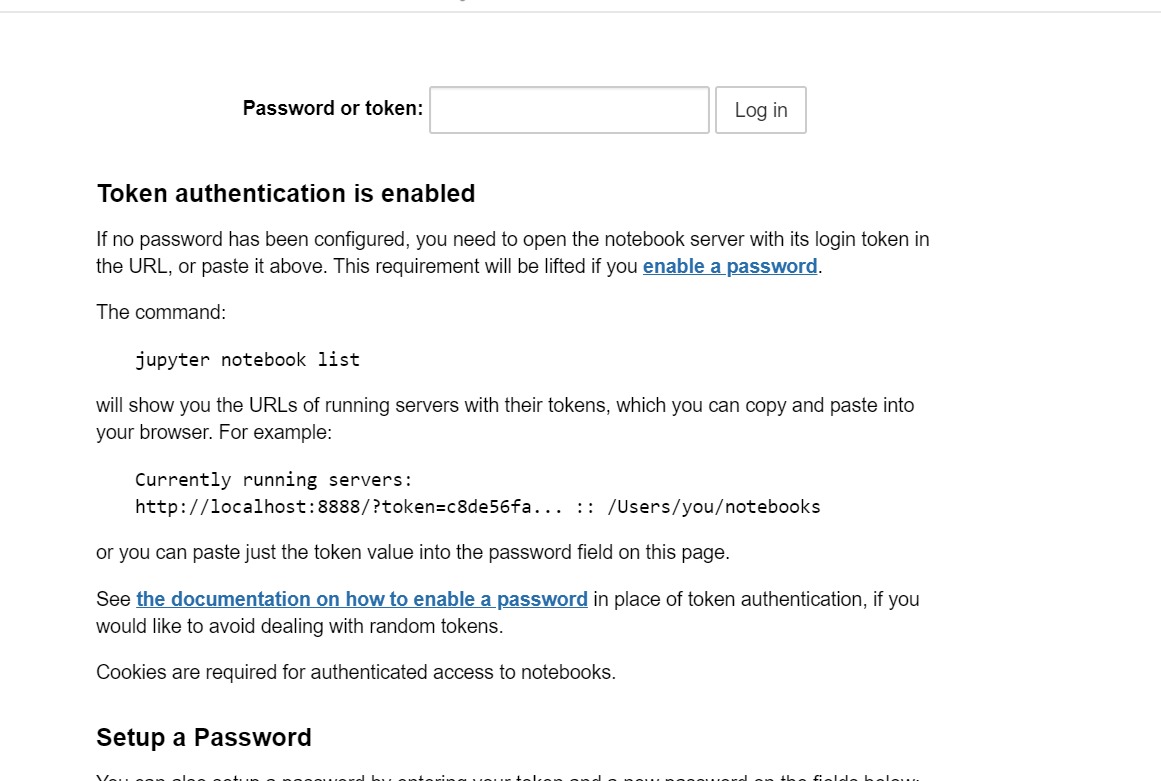Click the 'paste just the token value' paragraph

[412, 552]
